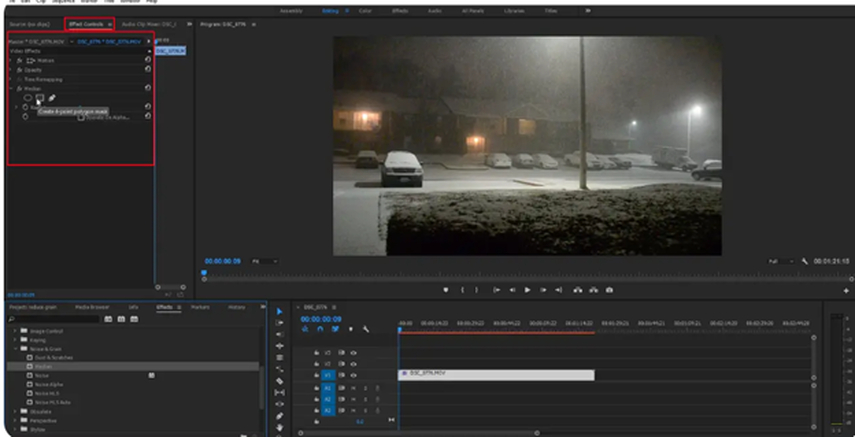Viewport: 855px width, 437px height.
Task: Toggle the Median effect fx switch
Action: coord(20,88)
